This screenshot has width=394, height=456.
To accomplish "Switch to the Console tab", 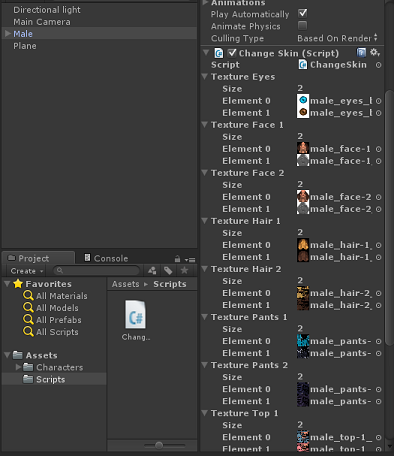I will coord(106,258).
